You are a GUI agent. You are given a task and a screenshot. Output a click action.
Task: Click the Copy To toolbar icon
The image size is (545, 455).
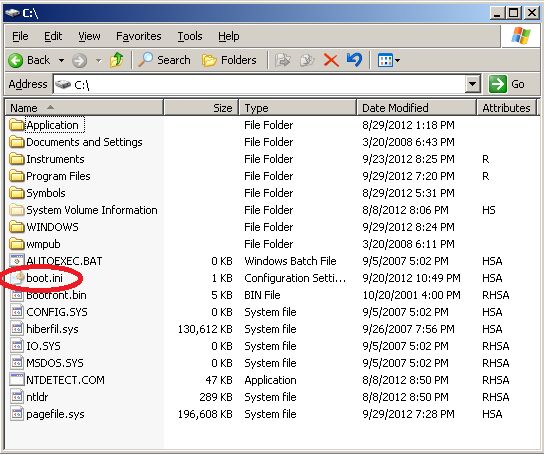coord(307,60)
